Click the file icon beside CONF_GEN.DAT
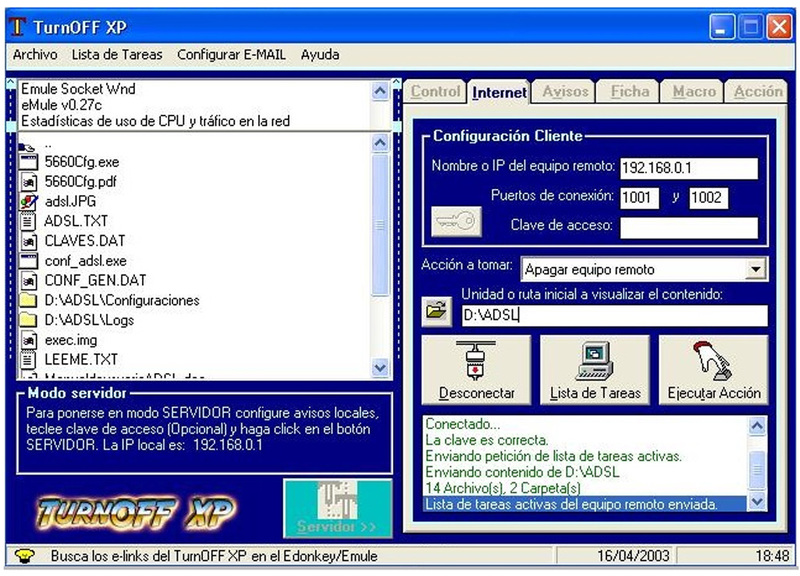The height and width of the screenshot is (576, 800). tap(28, 281)
